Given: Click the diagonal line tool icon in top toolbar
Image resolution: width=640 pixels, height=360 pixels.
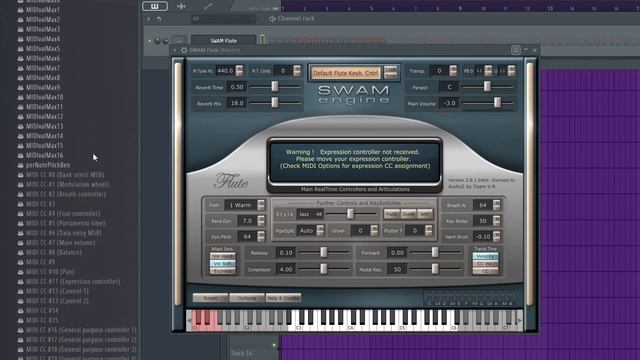Looking at the screenshot, I should tap(208, 6).
